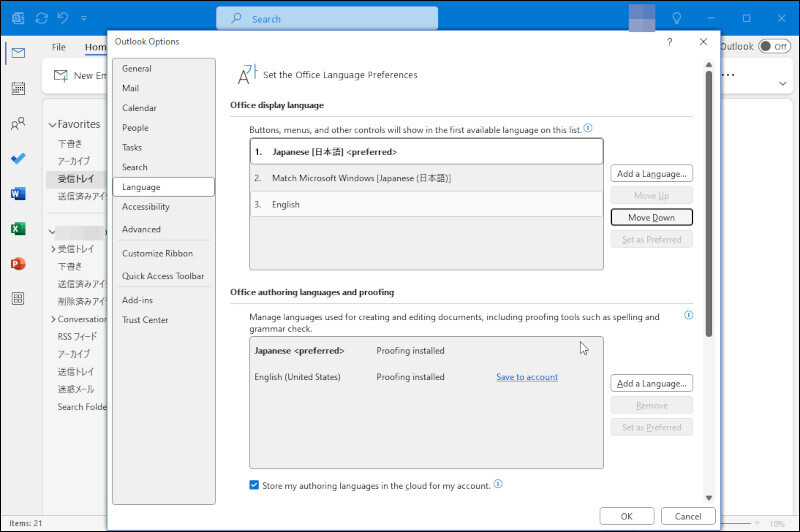
Task: Select Search options category
Action: pyautogui.click(x=163, y=167)
